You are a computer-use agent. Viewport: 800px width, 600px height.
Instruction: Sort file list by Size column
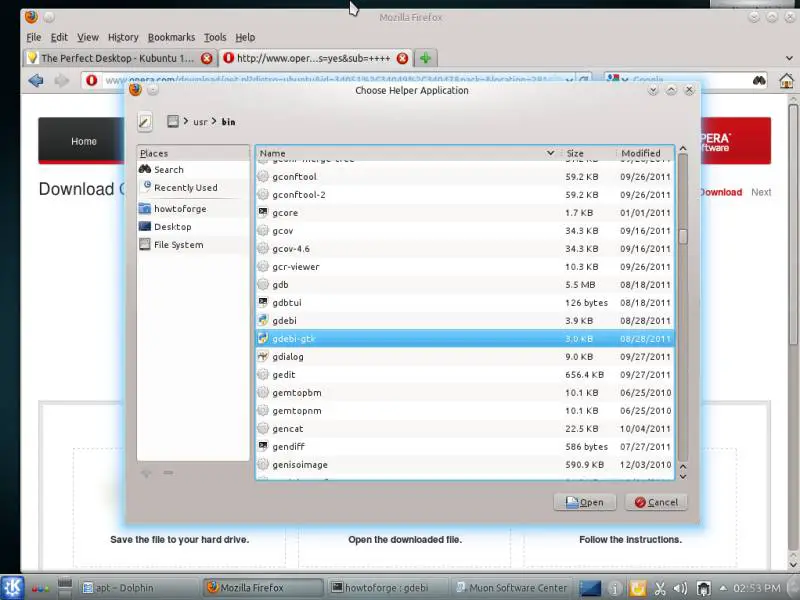tap(587, 153)
